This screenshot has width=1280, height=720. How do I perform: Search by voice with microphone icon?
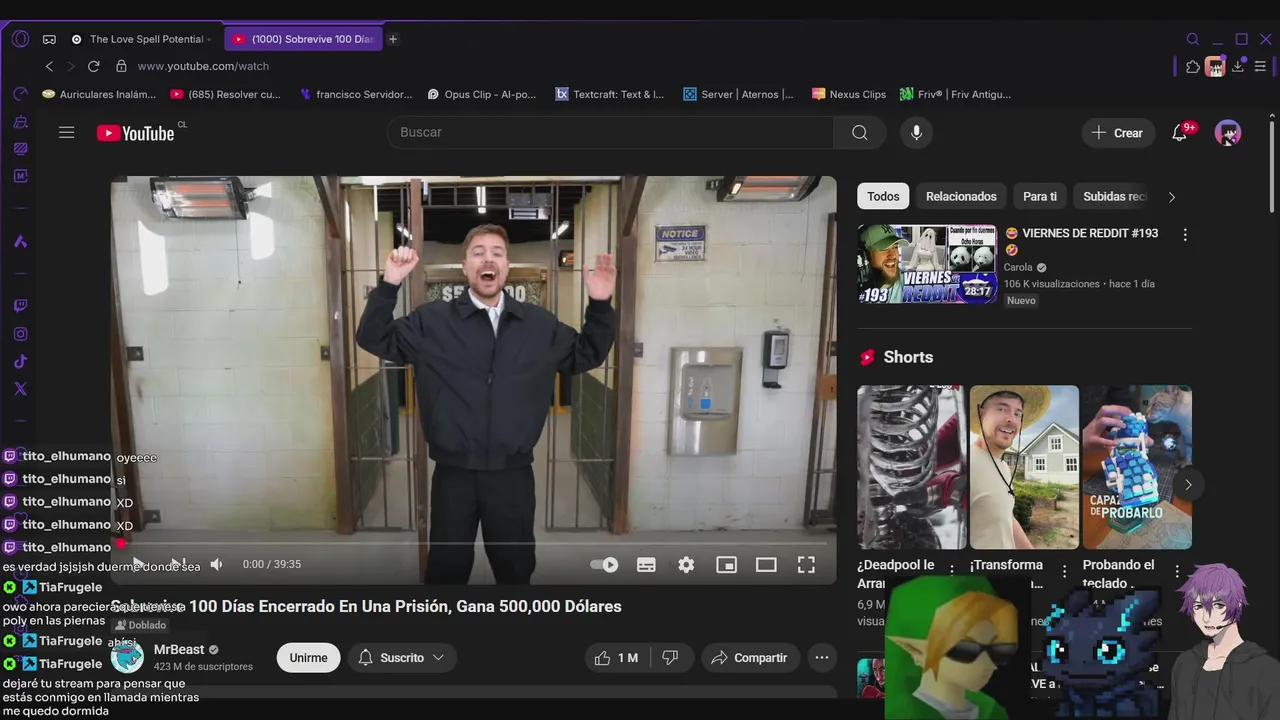coord(916,133)
